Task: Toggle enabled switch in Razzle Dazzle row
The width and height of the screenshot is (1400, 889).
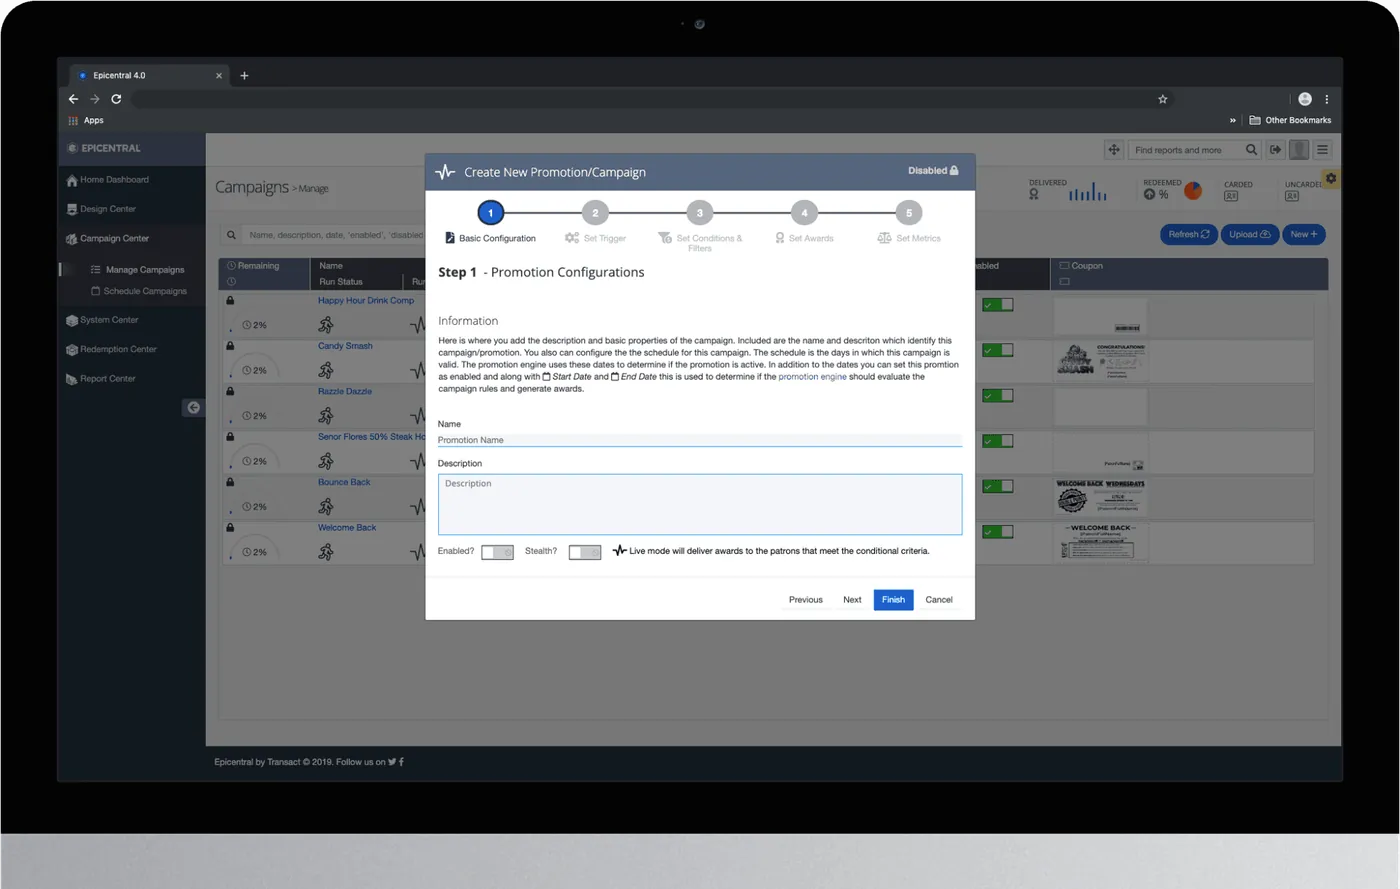Action: (x=998, y=396)
